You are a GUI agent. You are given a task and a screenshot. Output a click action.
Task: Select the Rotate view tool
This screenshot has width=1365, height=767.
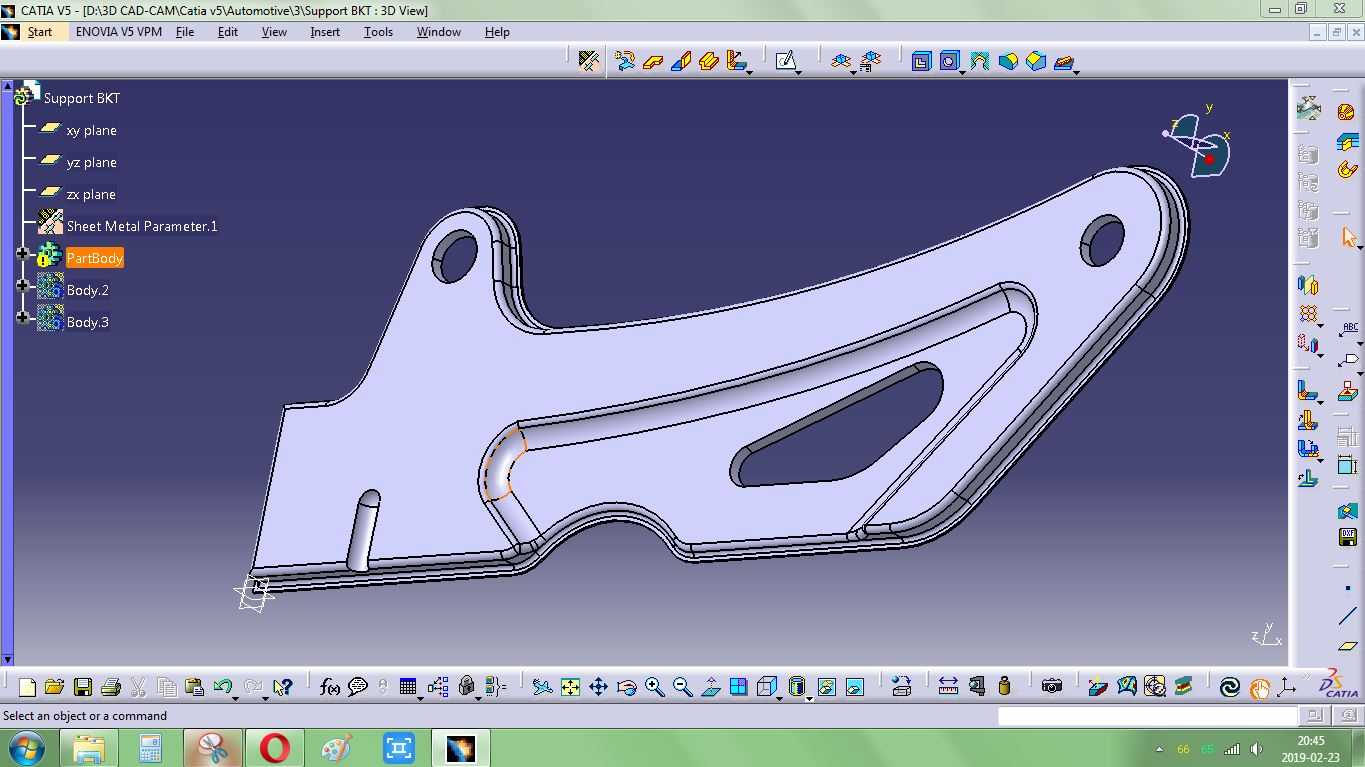coord(627,687)
